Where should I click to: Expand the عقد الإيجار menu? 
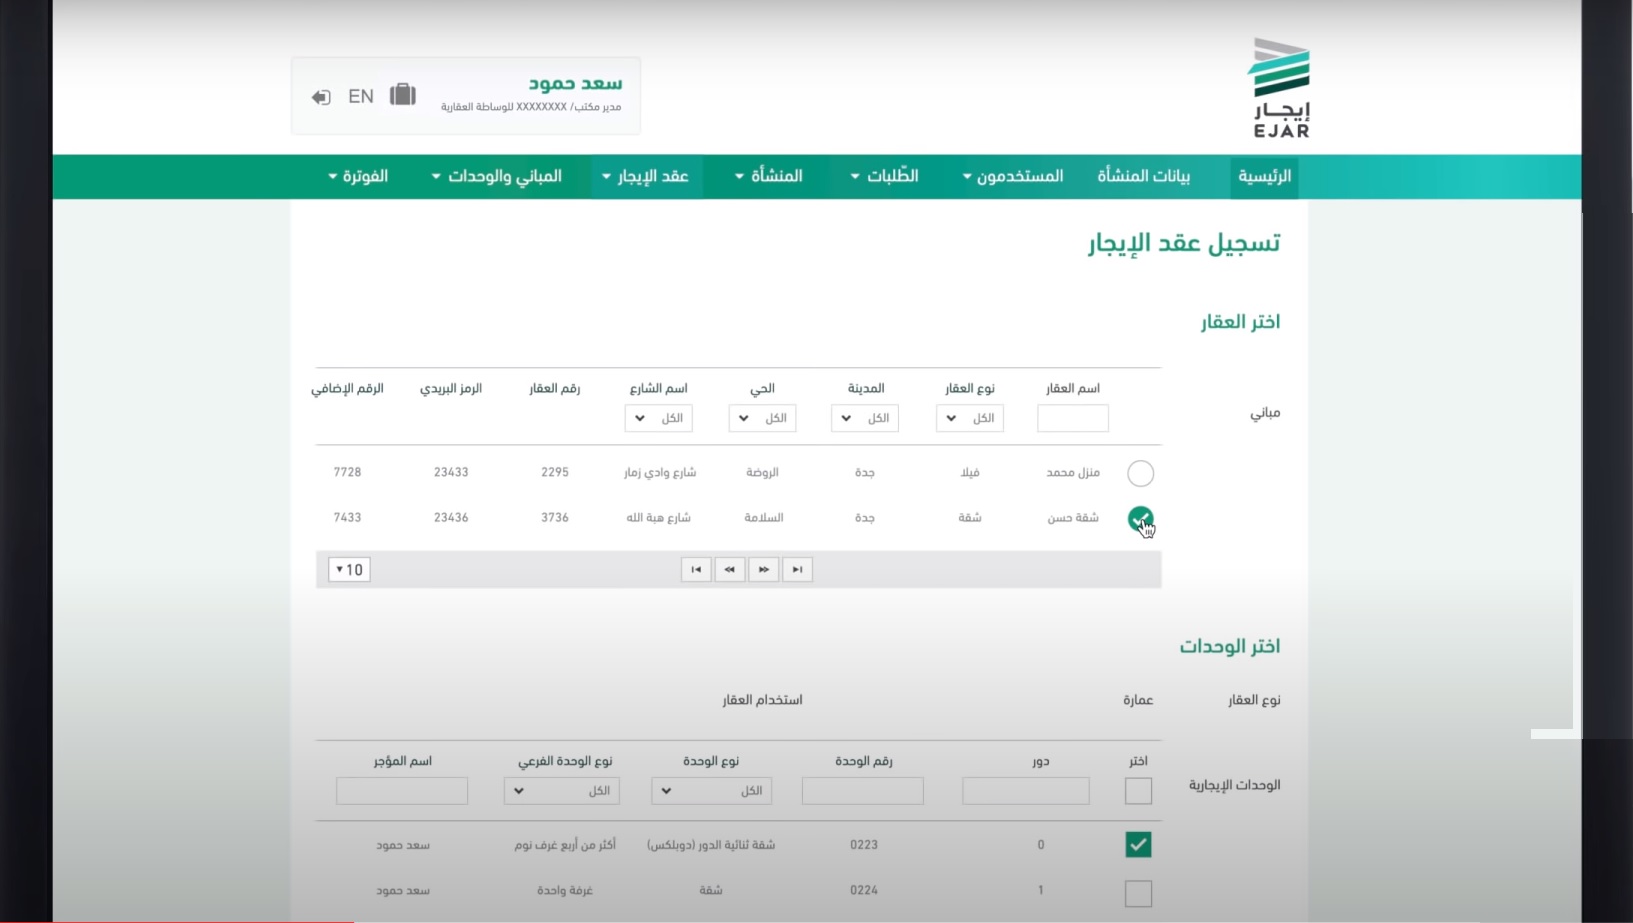pos(646,176)
